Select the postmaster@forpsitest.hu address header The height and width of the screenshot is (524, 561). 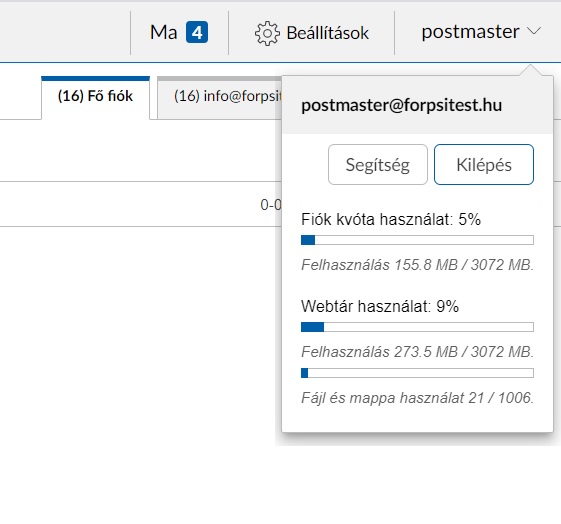[x=401, y=105]
